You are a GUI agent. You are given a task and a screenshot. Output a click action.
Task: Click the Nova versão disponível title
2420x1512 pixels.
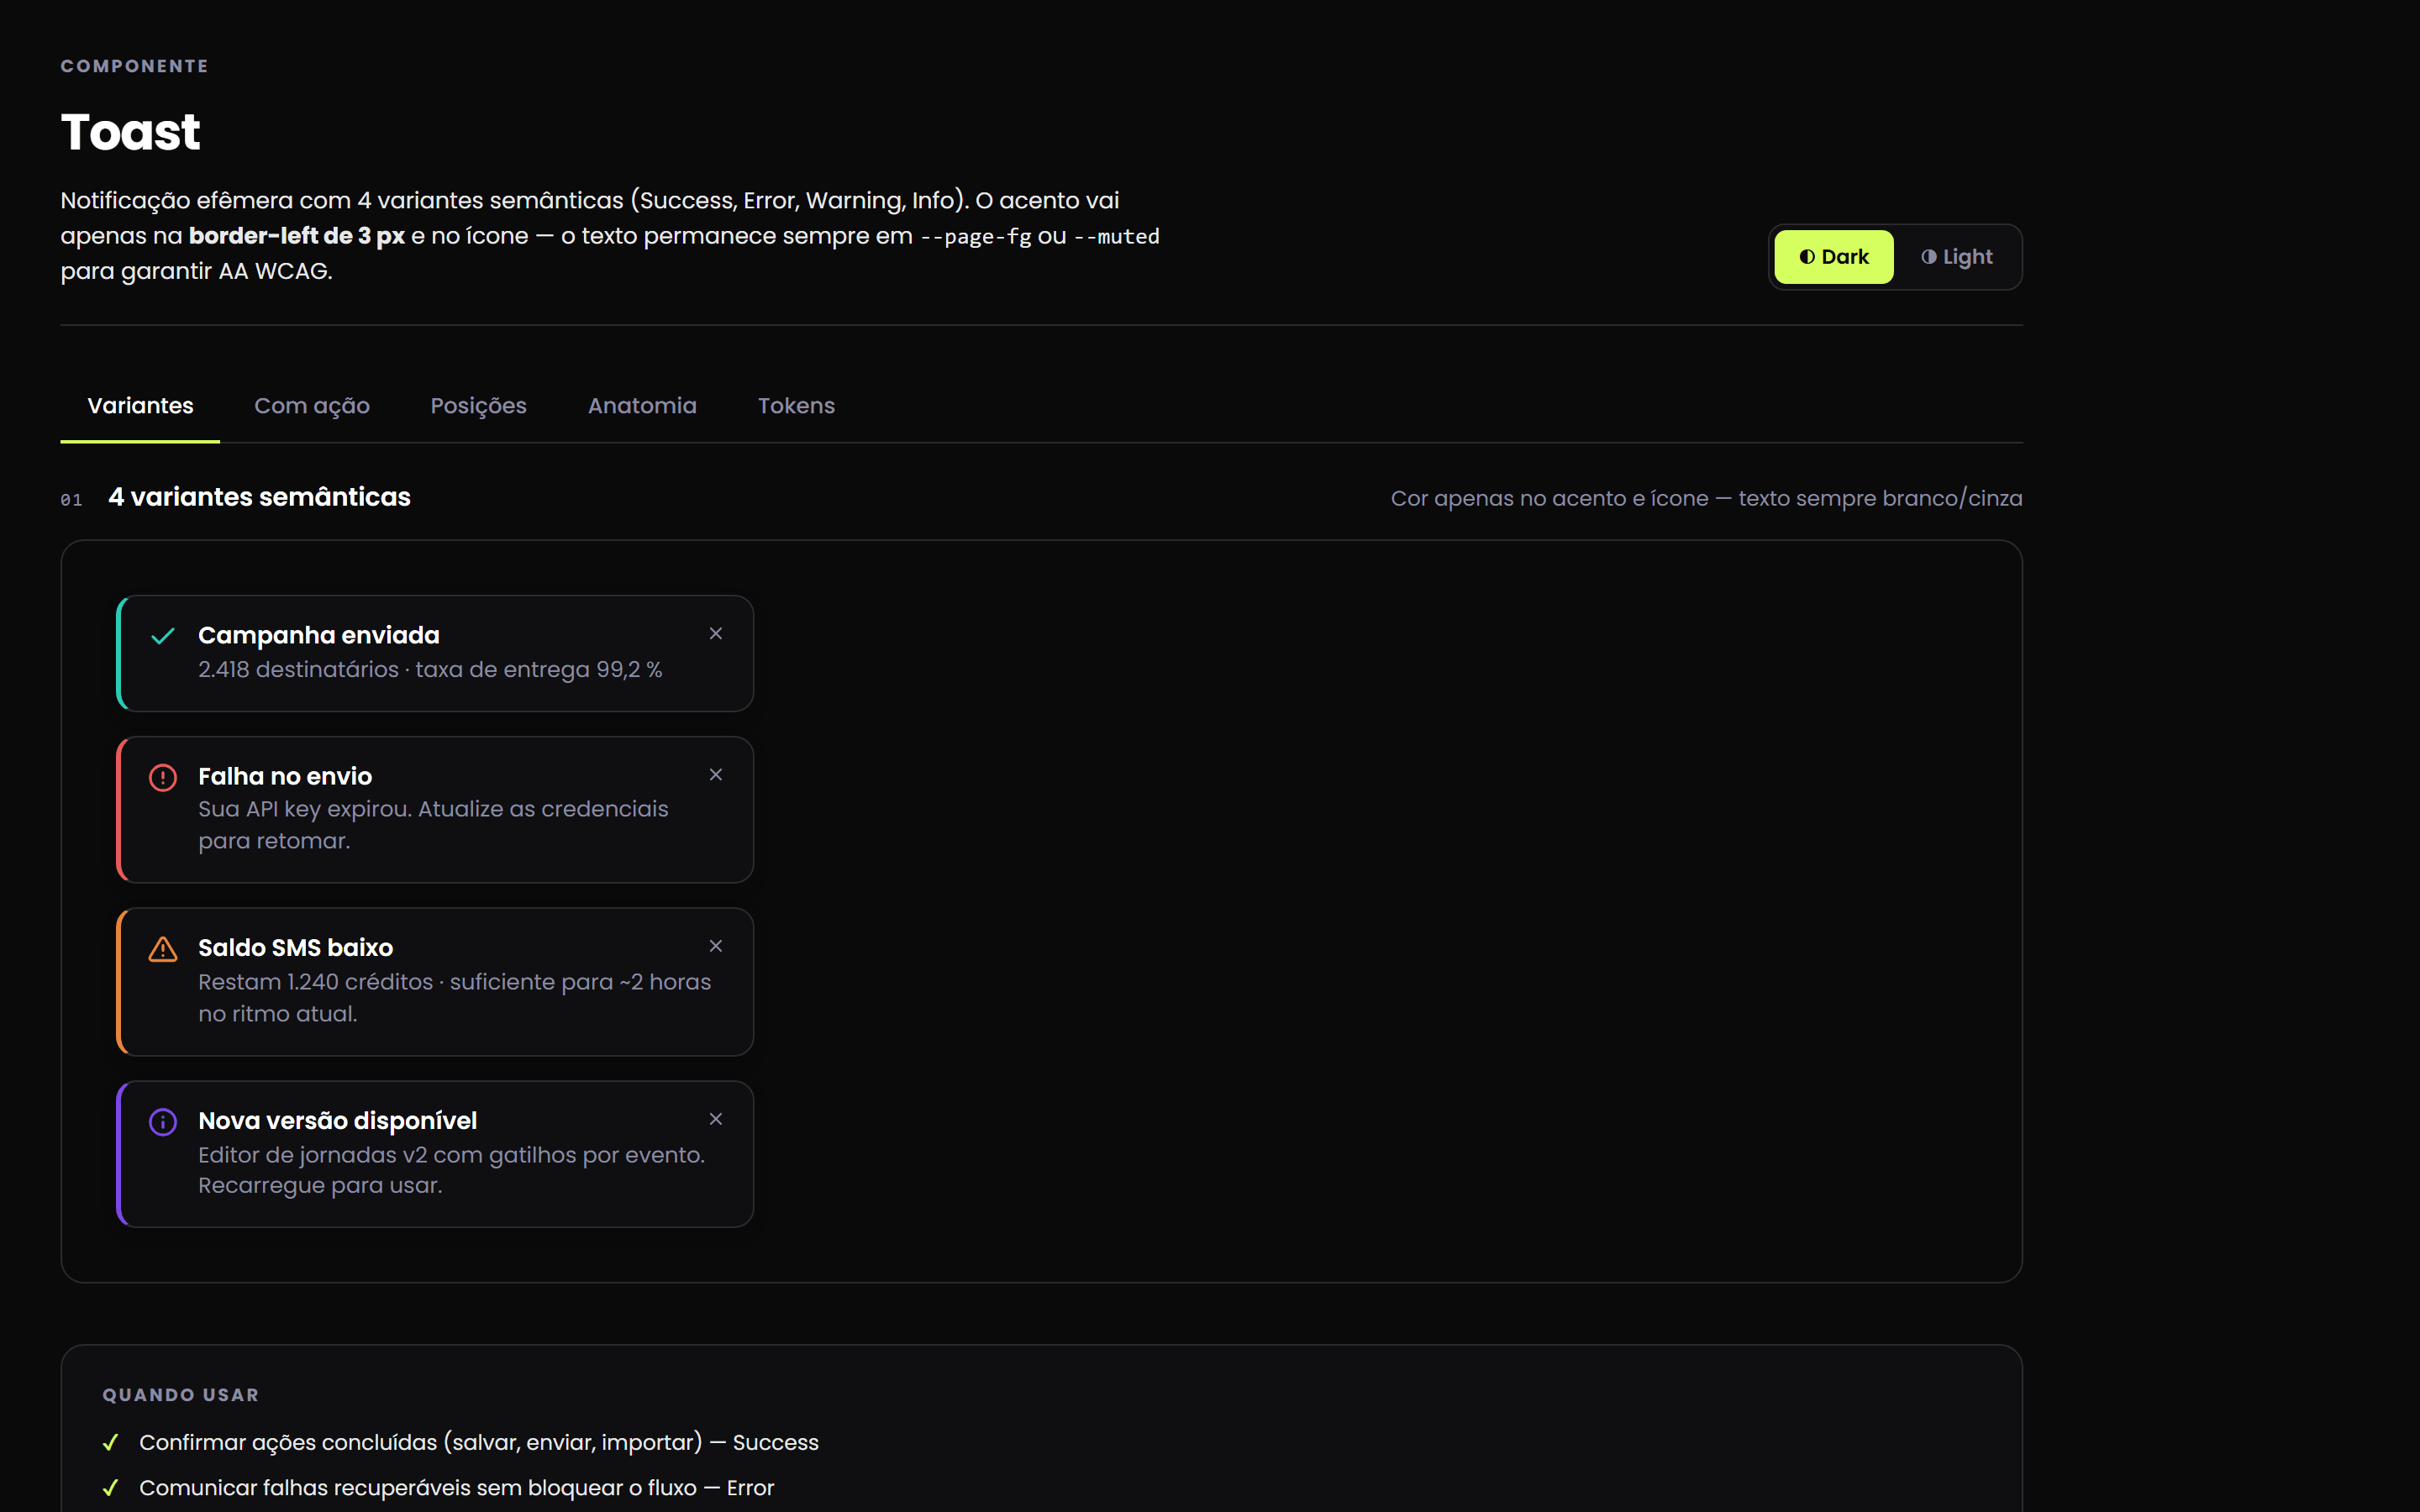tap(337, 1120)
